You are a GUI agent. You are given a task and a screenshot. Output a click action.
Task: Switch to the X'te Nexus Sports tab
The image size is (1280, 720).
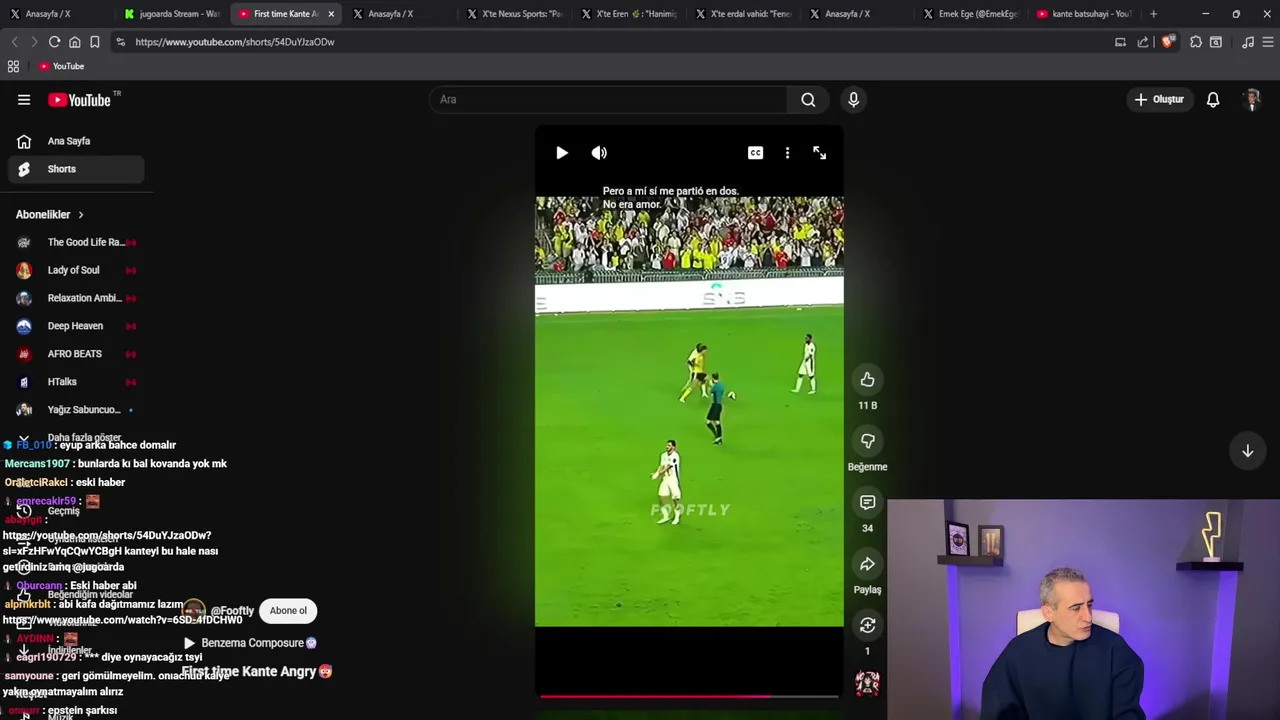pos(516,14)
